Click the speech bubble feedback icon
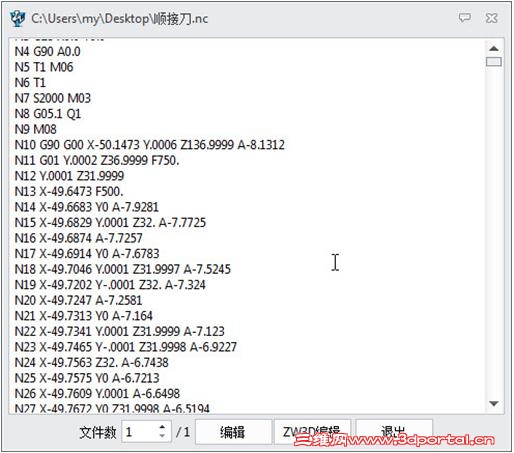Viewport: 514px width, 453px height. tap(464, 18)
